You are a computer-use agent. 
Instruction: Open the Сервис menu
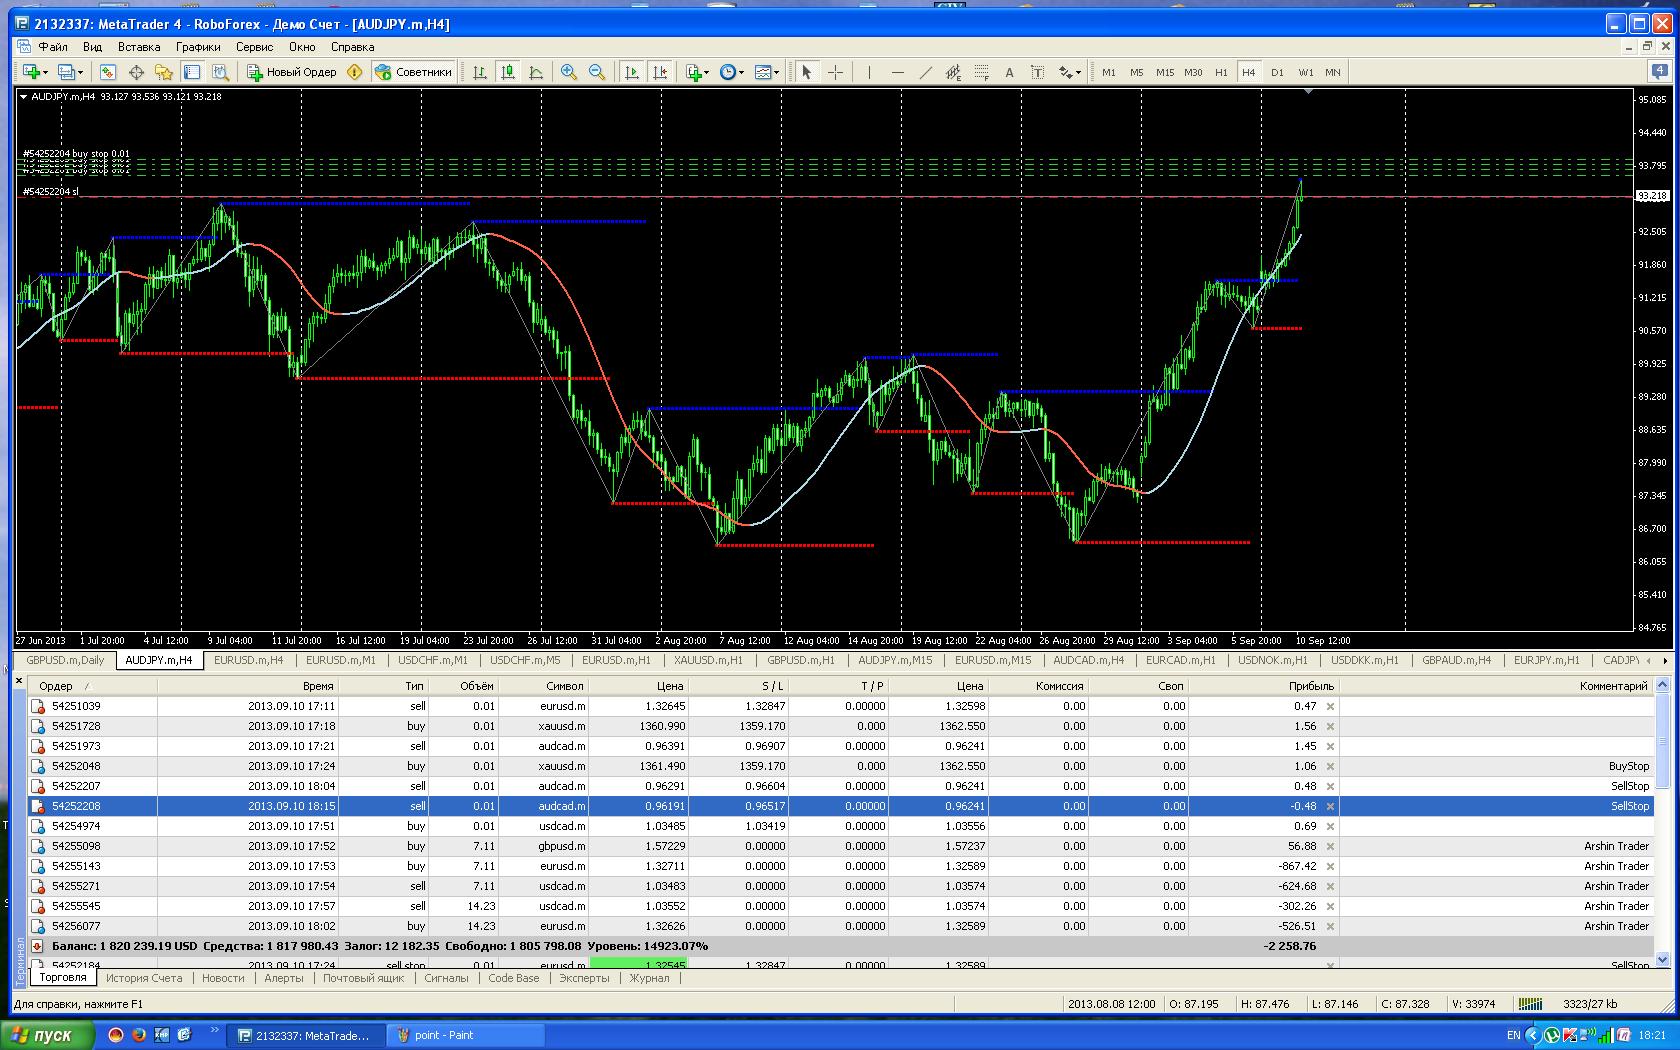point(254,47)
